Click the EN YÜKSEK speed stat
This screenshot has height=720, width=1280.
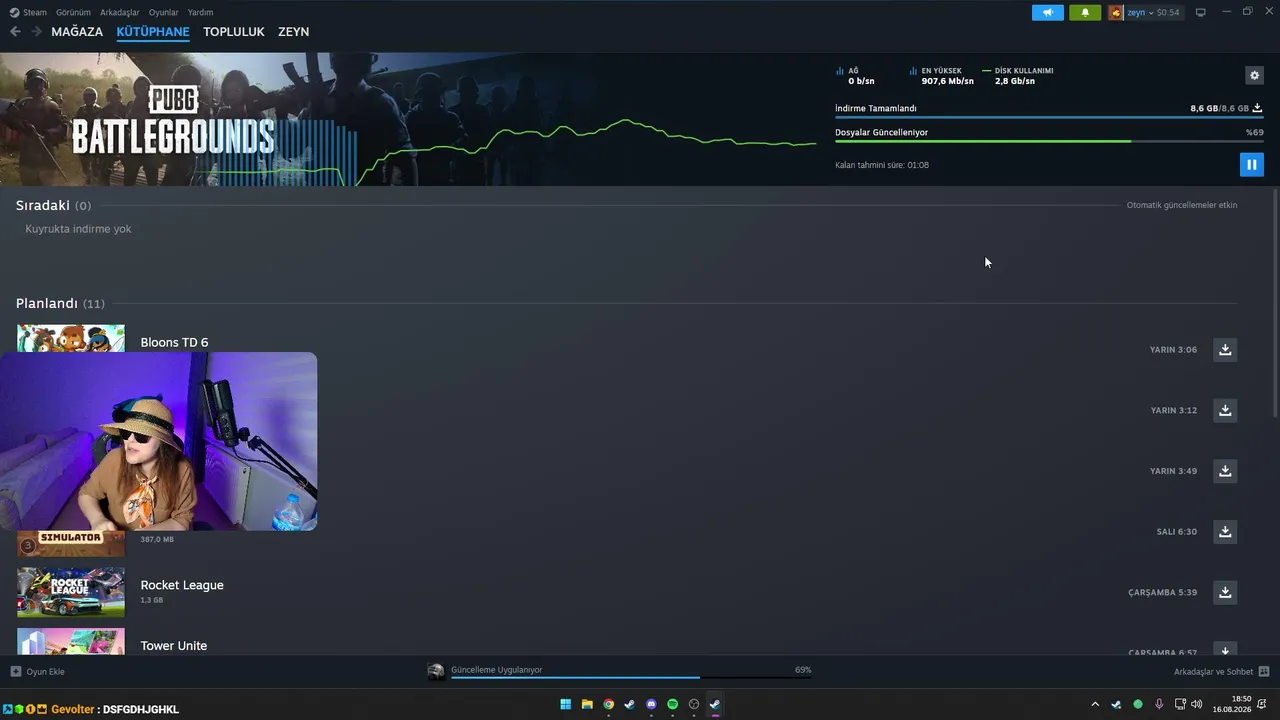tap(942, 76)
